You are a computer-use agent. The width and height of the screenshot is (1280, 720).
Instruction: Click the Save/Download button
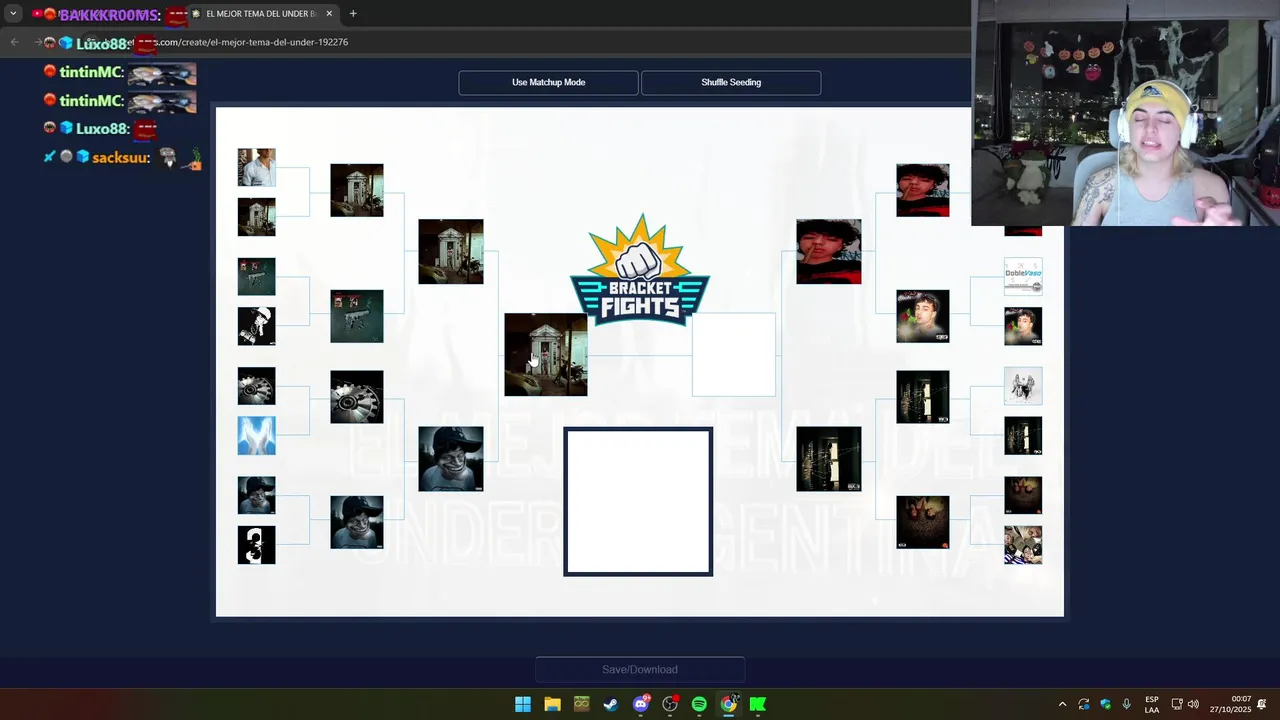click(x=640, y=669)
